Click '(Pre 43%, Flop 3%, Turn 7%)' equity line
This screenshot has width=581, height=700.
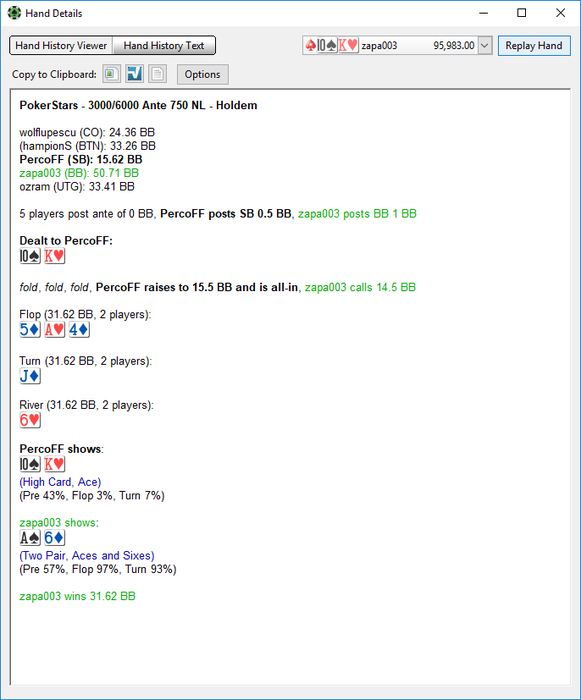(92, 496)
